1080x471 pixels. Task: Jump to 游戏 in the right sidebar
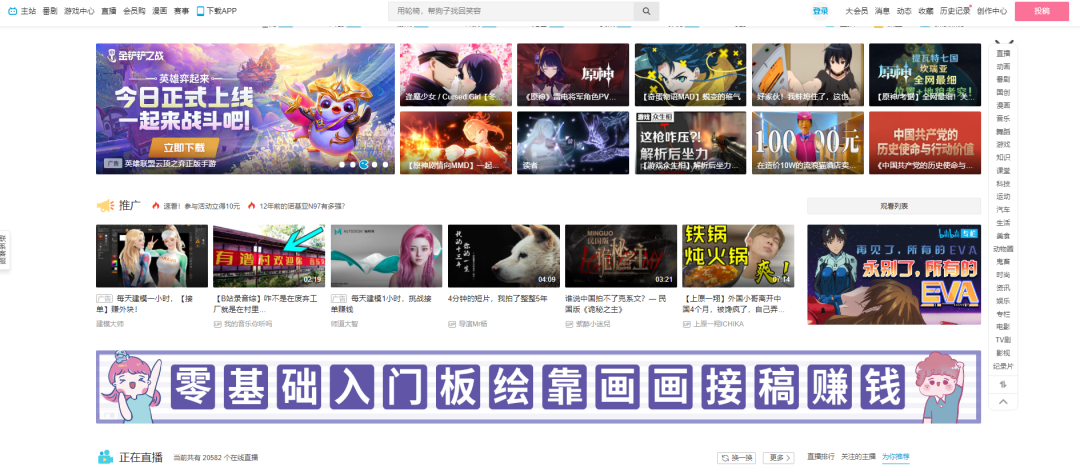click(x=1003, y=145)
